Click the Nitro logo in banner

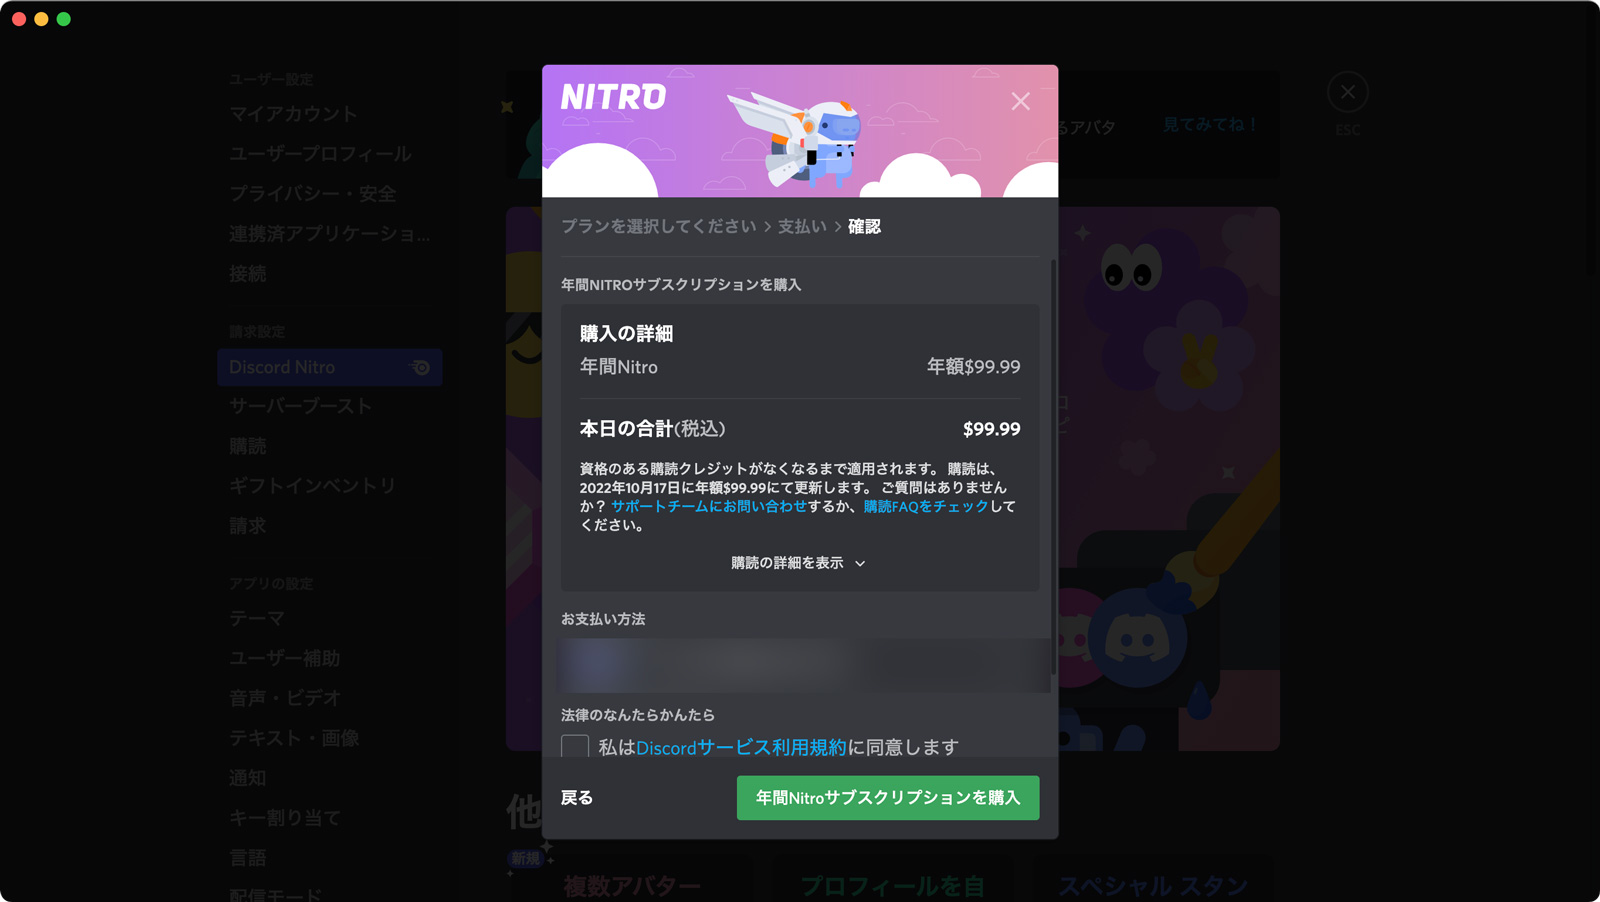(613, 97)
